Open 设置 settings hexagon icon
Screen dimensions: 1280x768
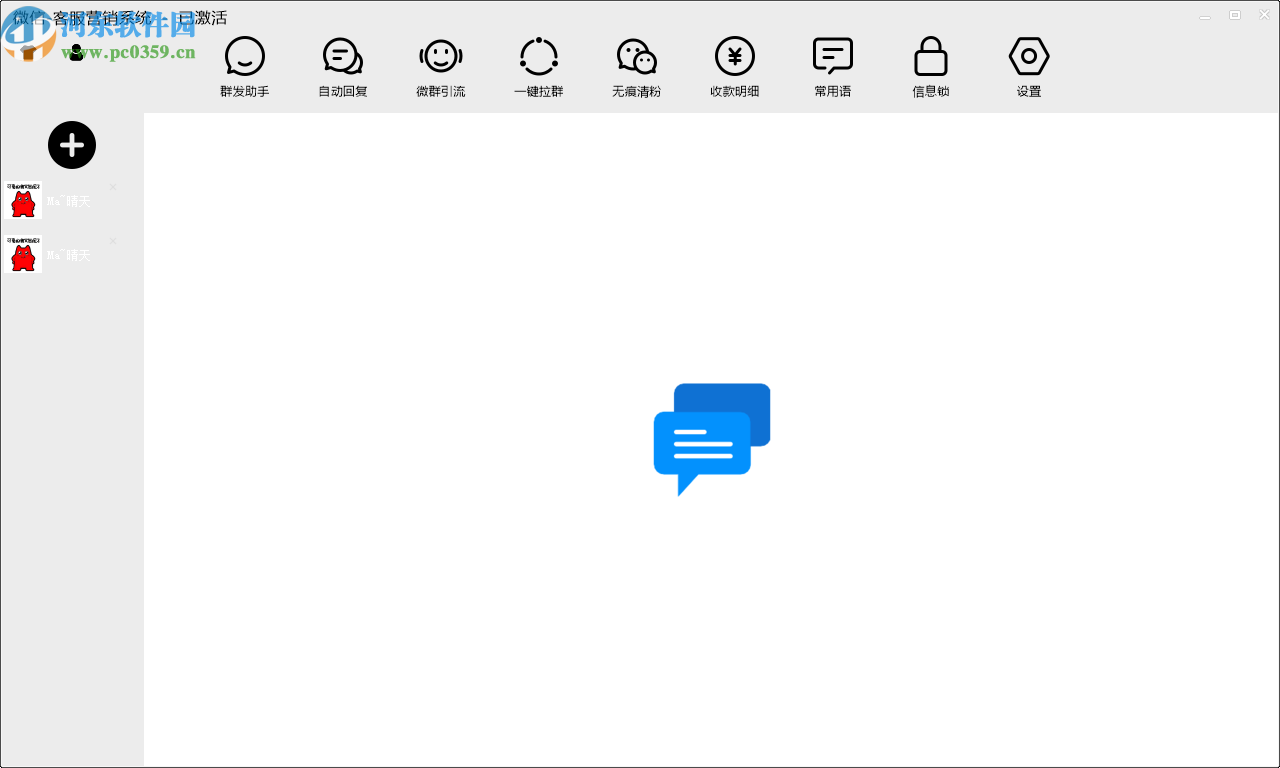coord(1028,58)
